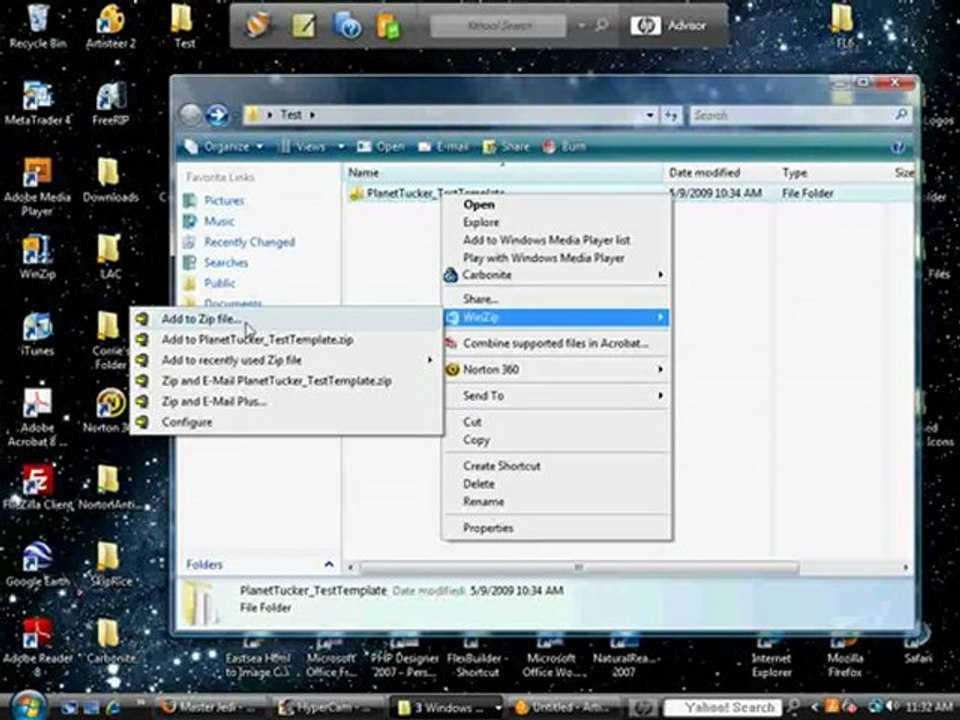Open the Pictures favorite link
This screenshot has height=720, width=960.
pos(224,200)
